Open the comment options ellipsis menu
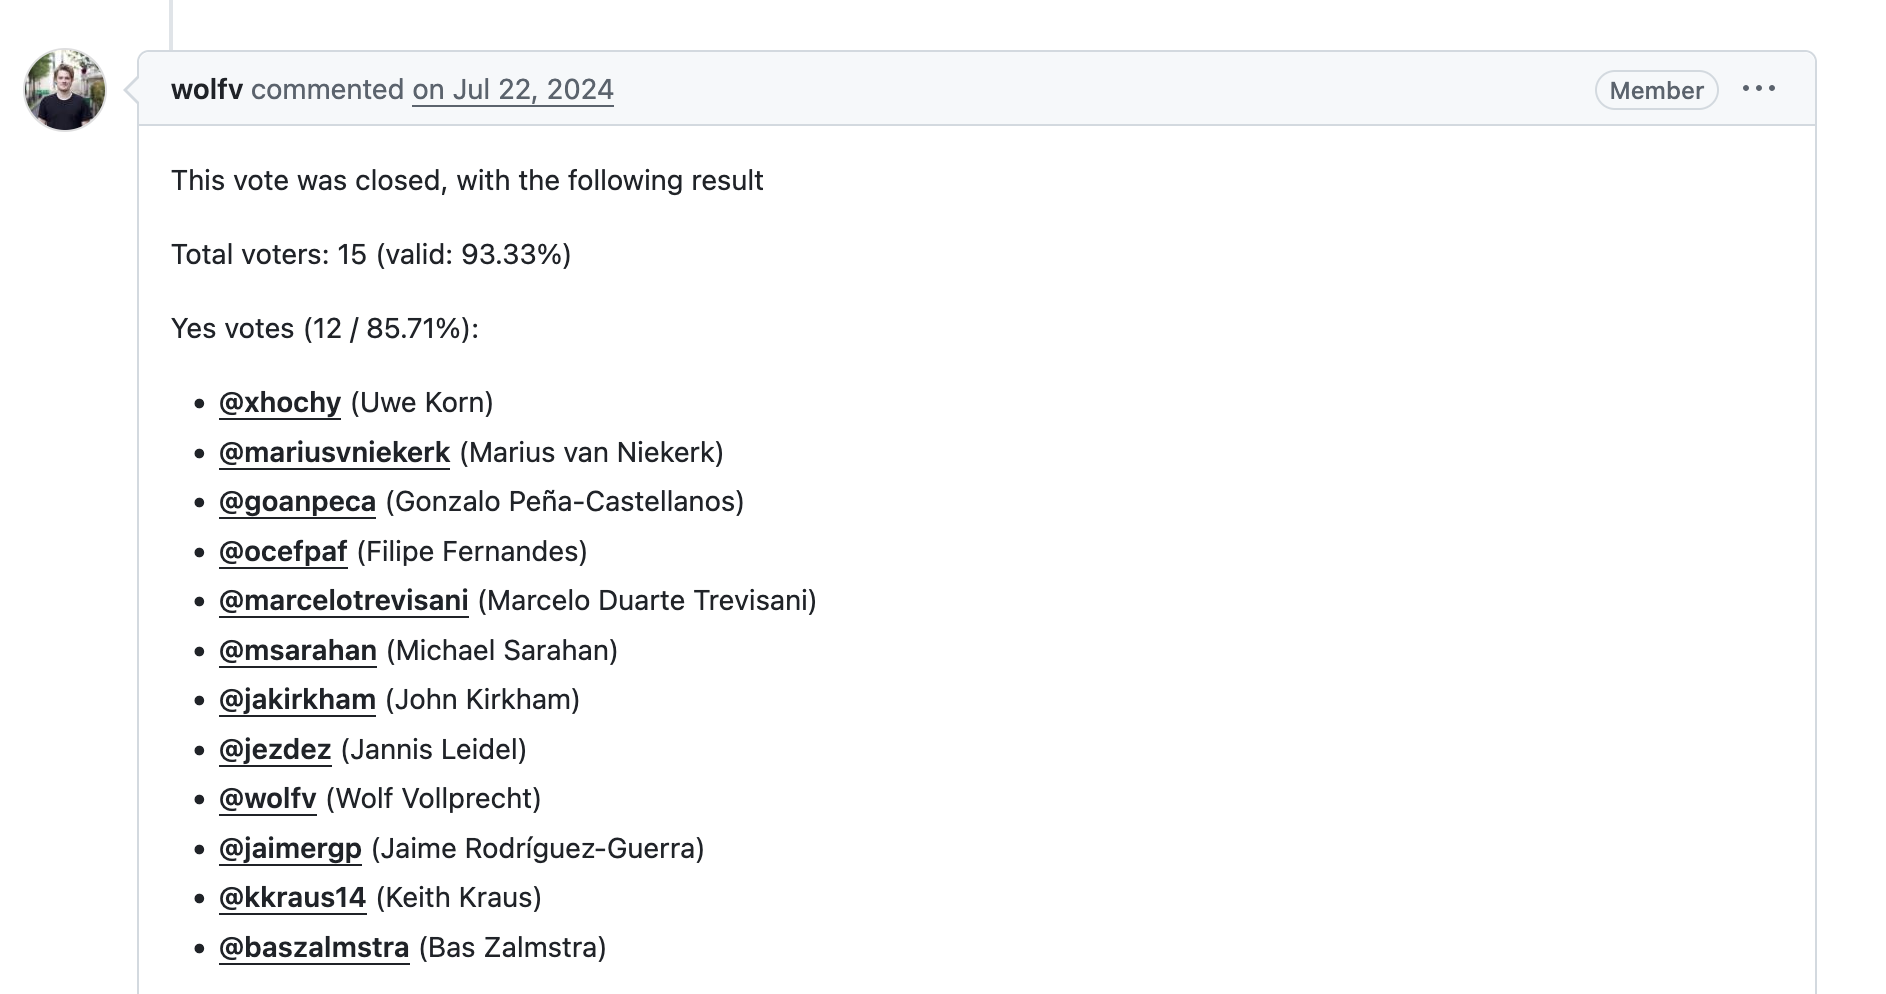Screen dimensions: 1886x994 (x=1758, y=89)
